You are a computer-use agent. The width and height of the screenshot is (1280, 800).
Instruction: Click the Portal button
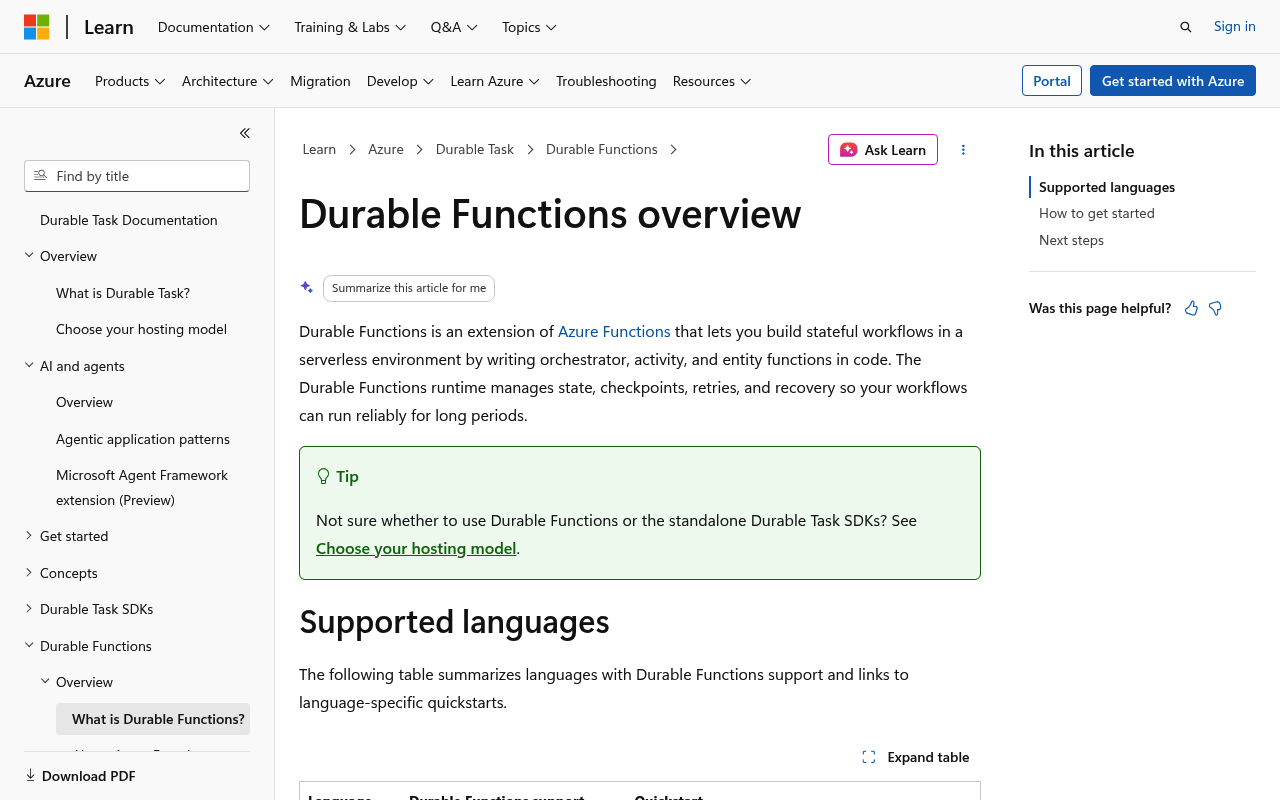(x=1052, y=81)
